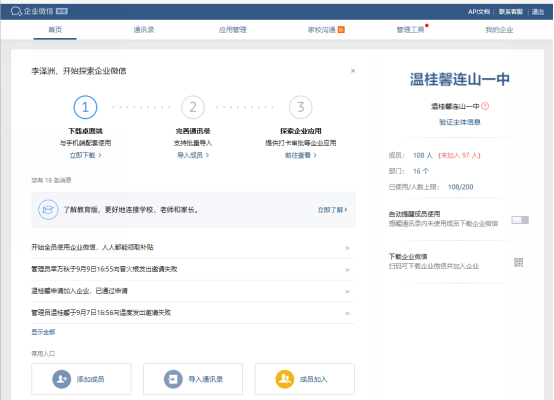Click the 导入通讯录 import icon

(x=173, y=379)
